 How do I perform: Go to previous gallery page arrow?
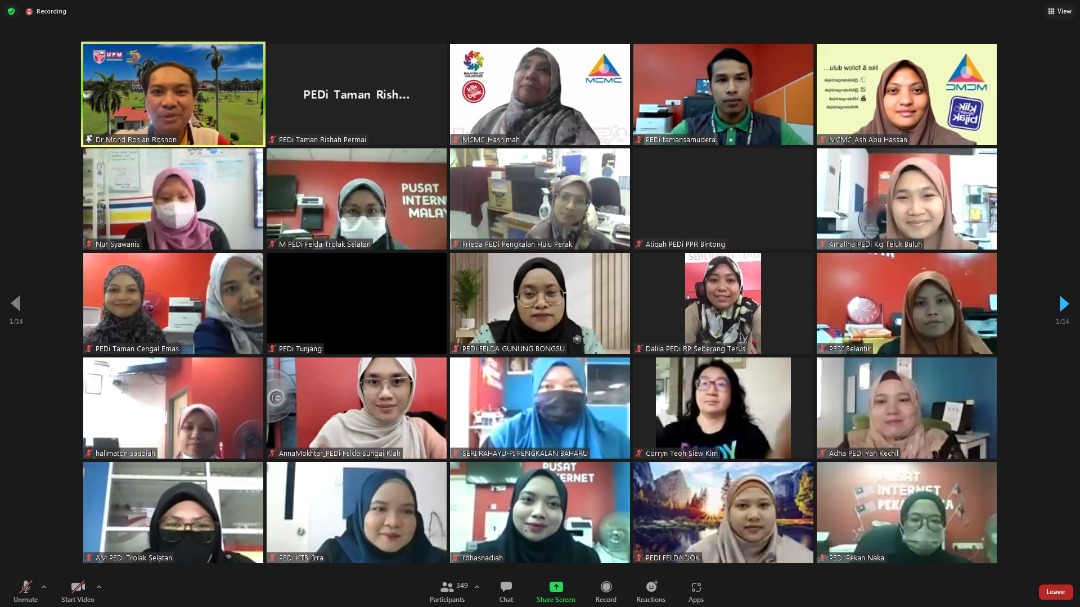(x=15, y=304)
